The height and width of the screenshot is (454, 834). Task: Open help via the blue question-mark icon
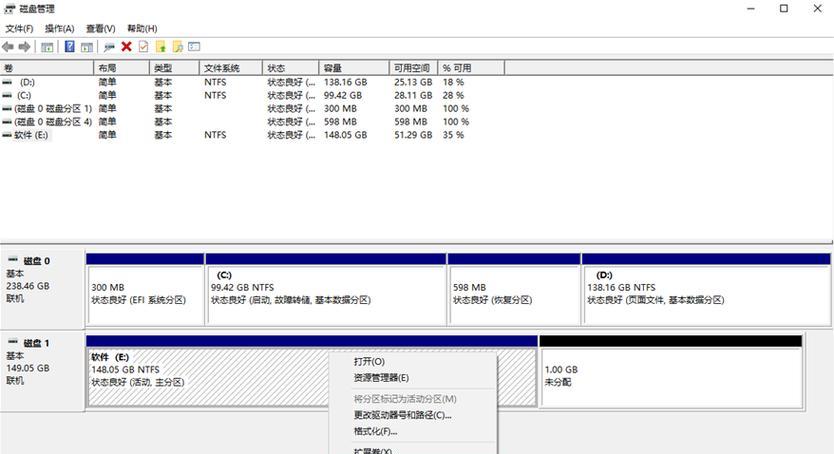tap(70, 47)
